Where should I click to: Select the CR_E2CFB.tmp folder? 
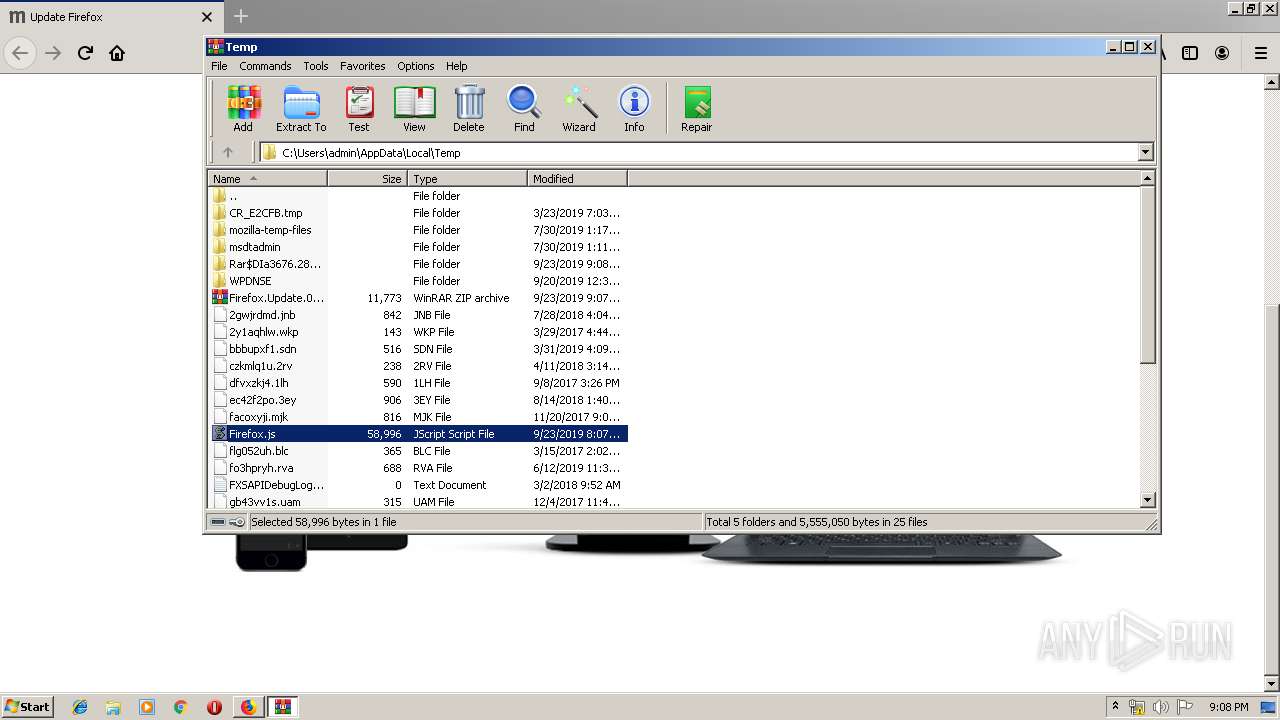tap(418, 213)
